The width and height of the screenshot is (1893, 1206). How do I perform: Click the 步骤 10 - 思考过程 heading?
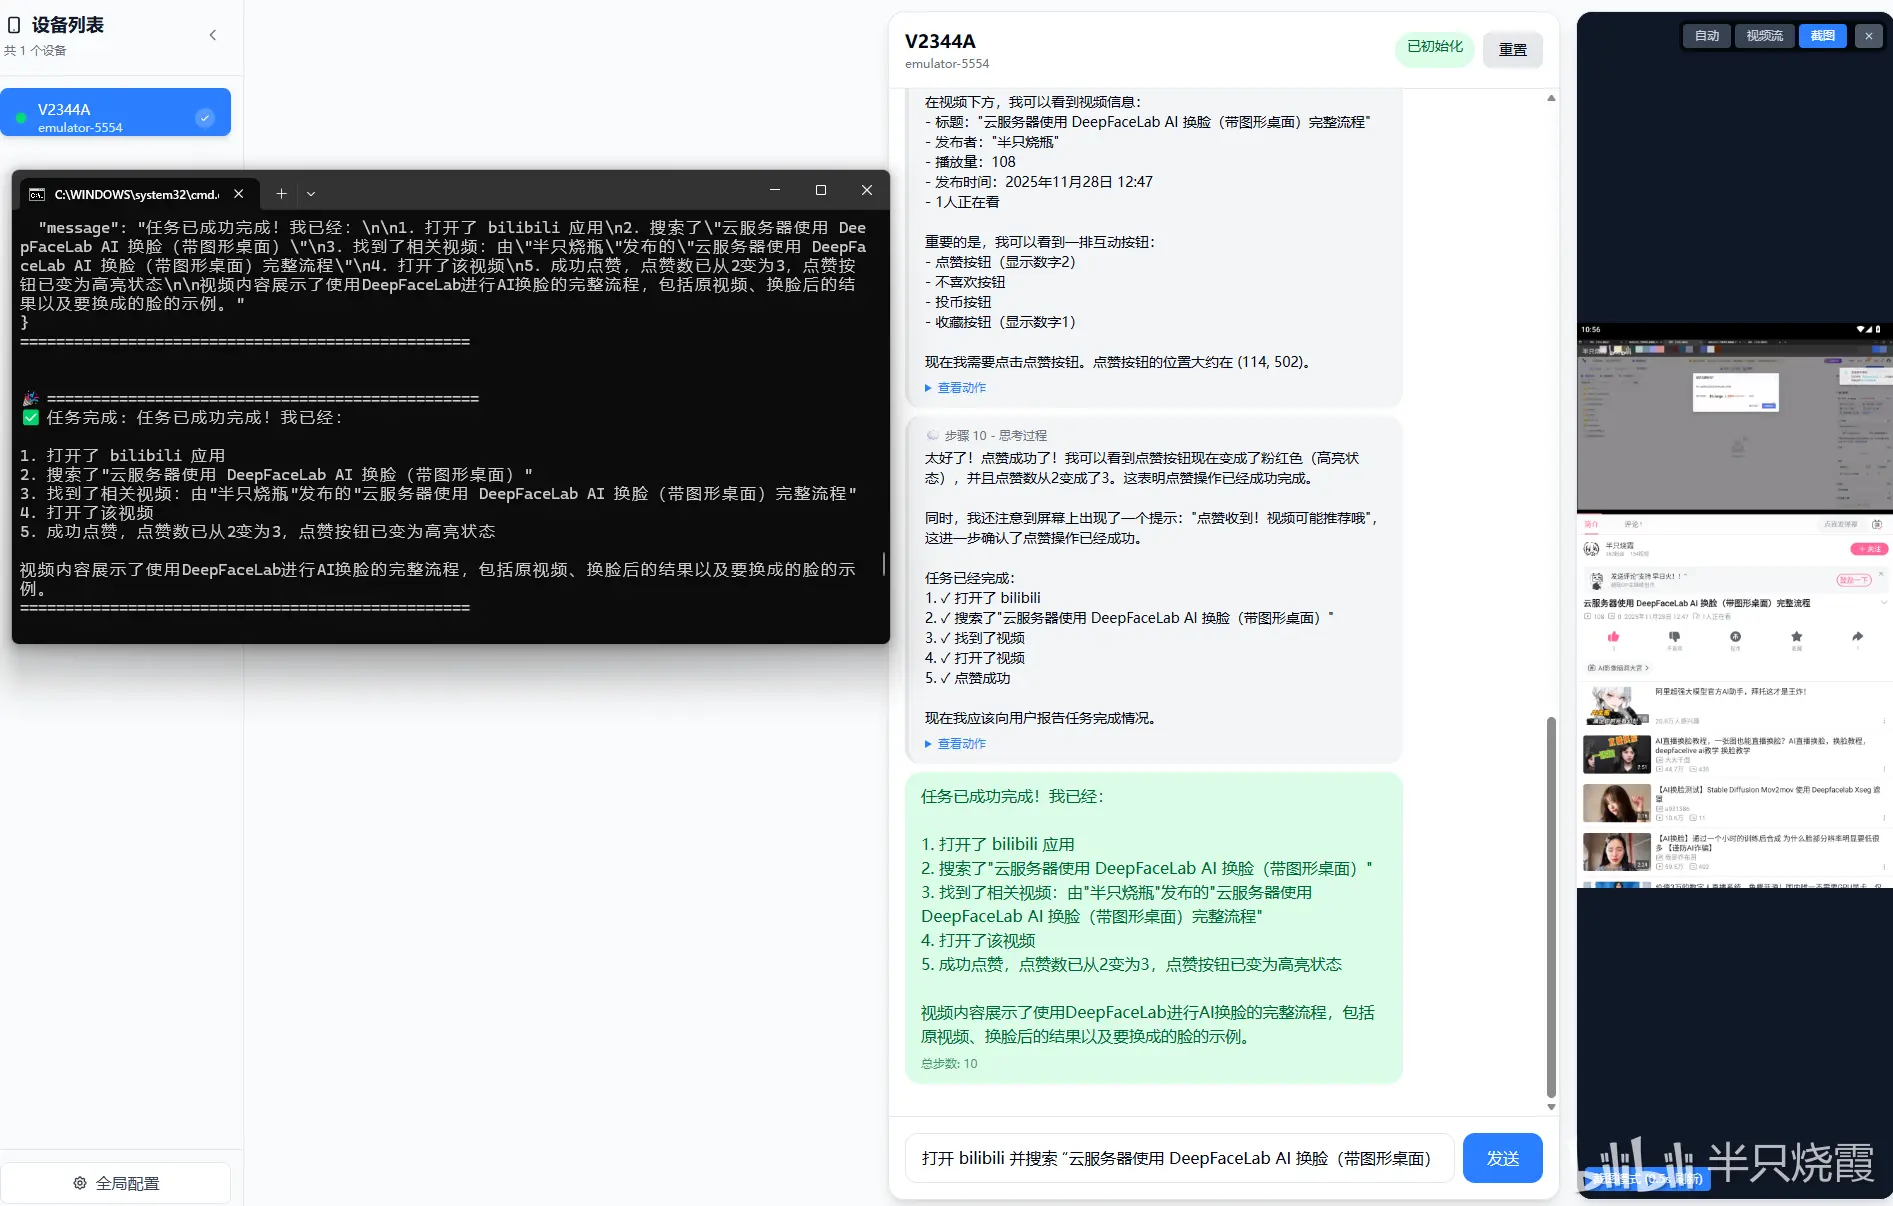(x=996, y=436)
